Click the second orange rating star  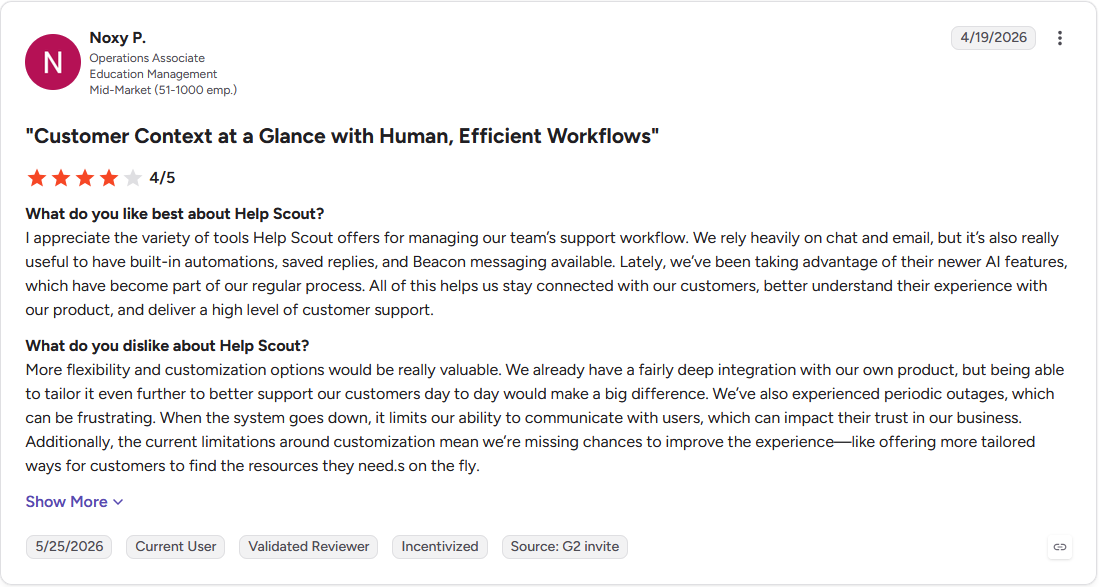tap(61, 178)
